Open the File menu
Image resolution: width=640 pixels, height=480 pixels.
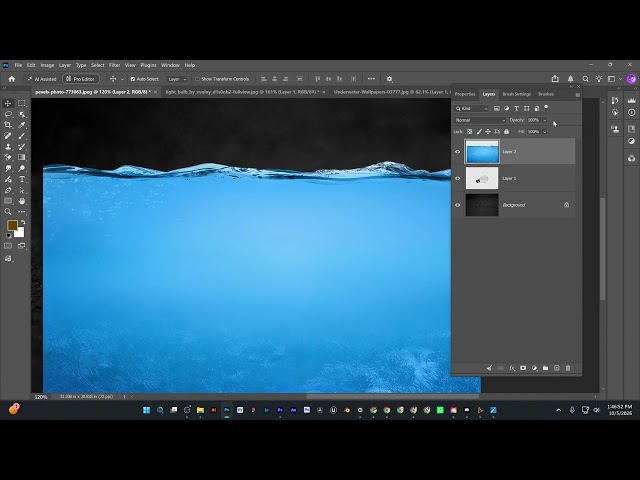pos(18,65)
